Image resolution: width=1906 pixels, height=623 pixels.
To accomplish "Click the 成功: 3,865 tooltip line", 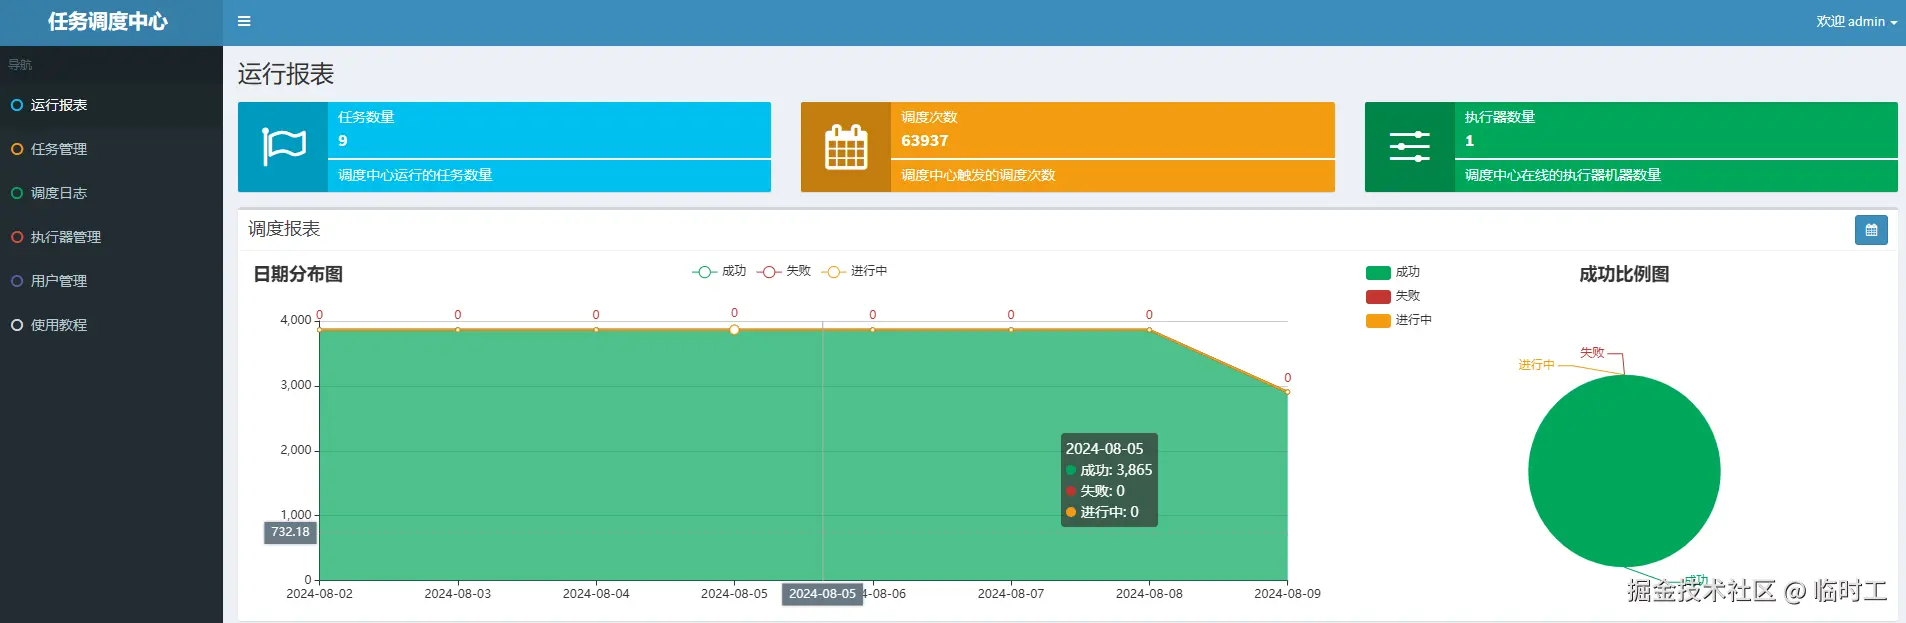I will point(1108,470).
